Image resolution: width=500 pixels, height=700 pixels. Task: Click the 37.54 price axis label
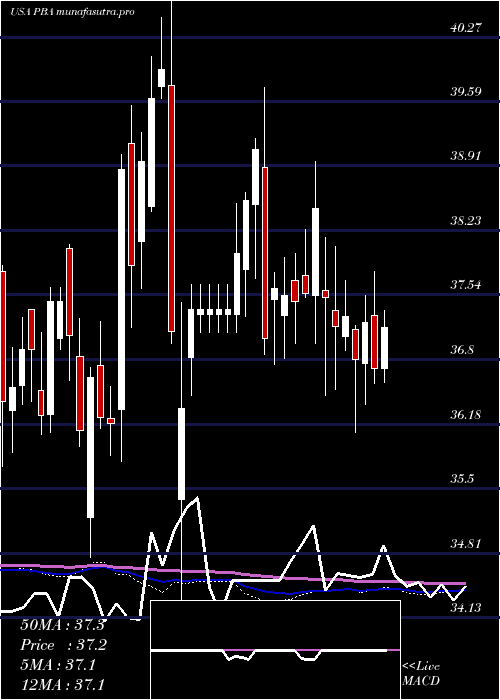pyautogui.click(x=466, y=284)
